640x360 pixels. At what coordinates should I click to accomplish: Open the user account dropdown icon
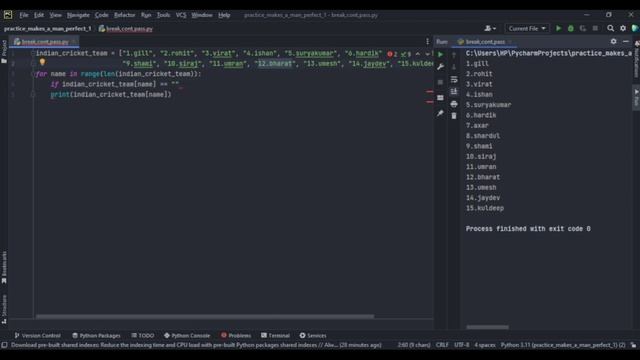(x=490, y=28)
